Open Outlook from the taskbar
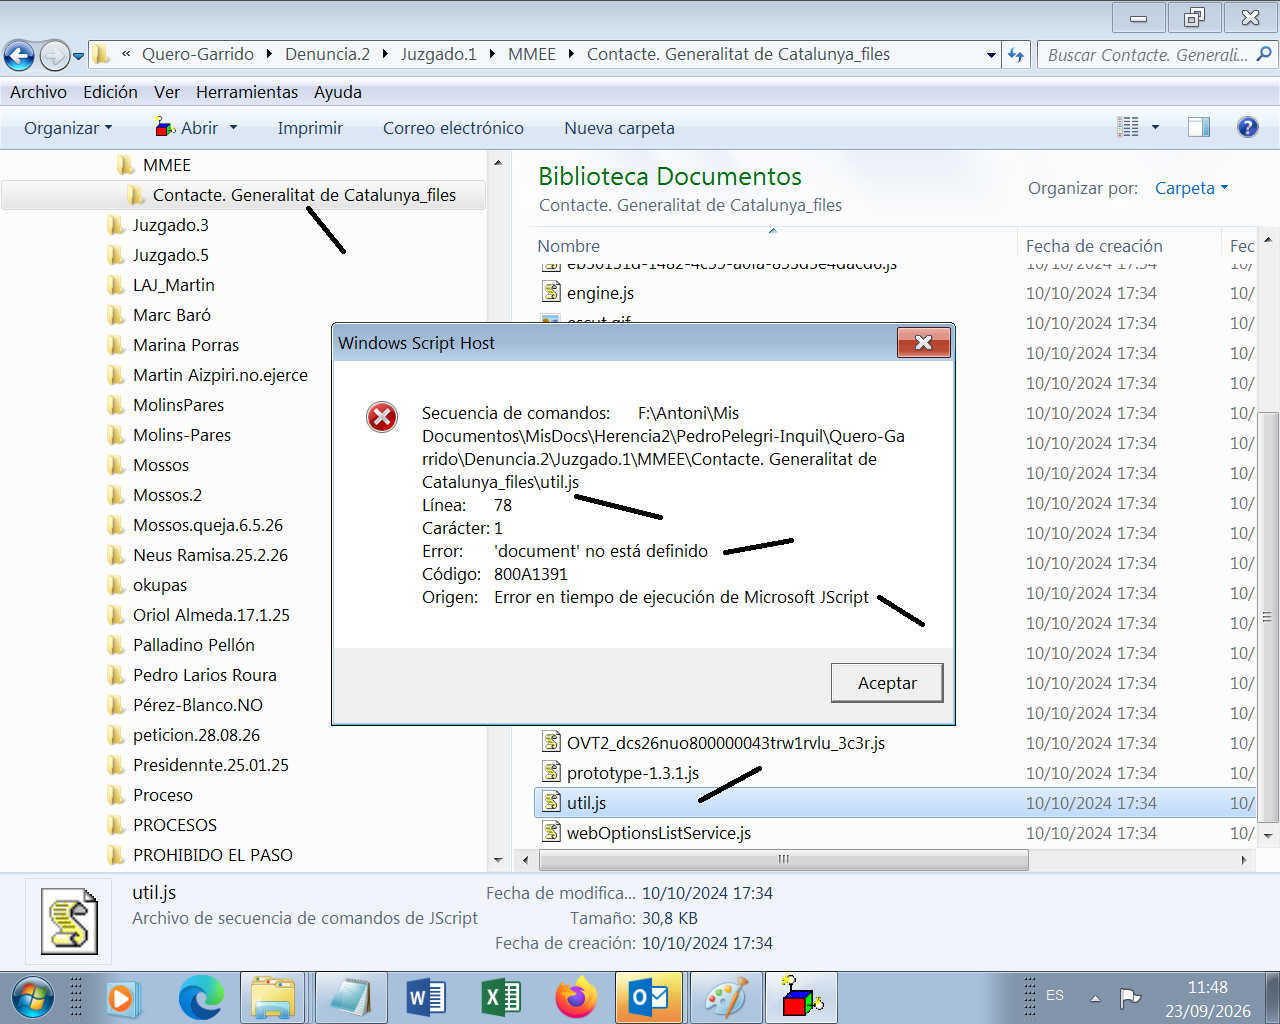The image size is (1280, 1024). pos(650,998)
